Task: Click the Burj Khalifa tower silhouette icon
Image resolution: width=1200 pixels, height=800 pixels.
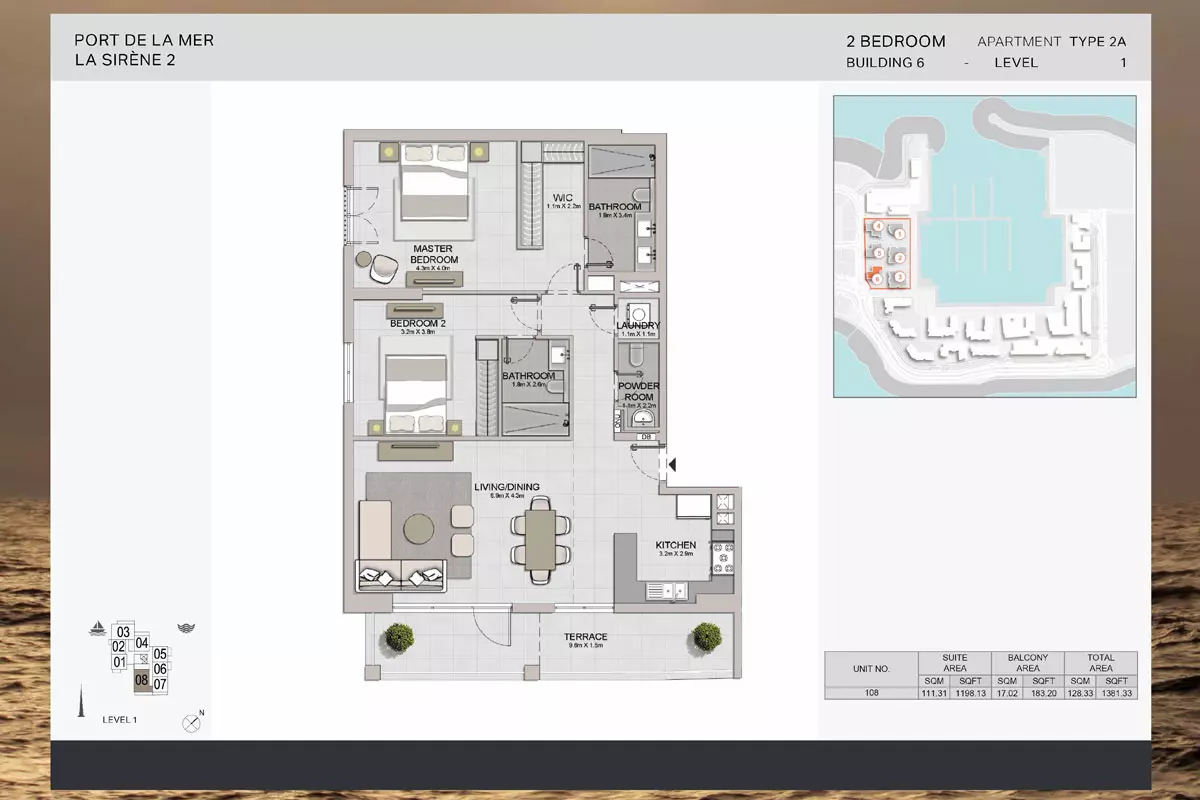Action: tap(80, 695)
